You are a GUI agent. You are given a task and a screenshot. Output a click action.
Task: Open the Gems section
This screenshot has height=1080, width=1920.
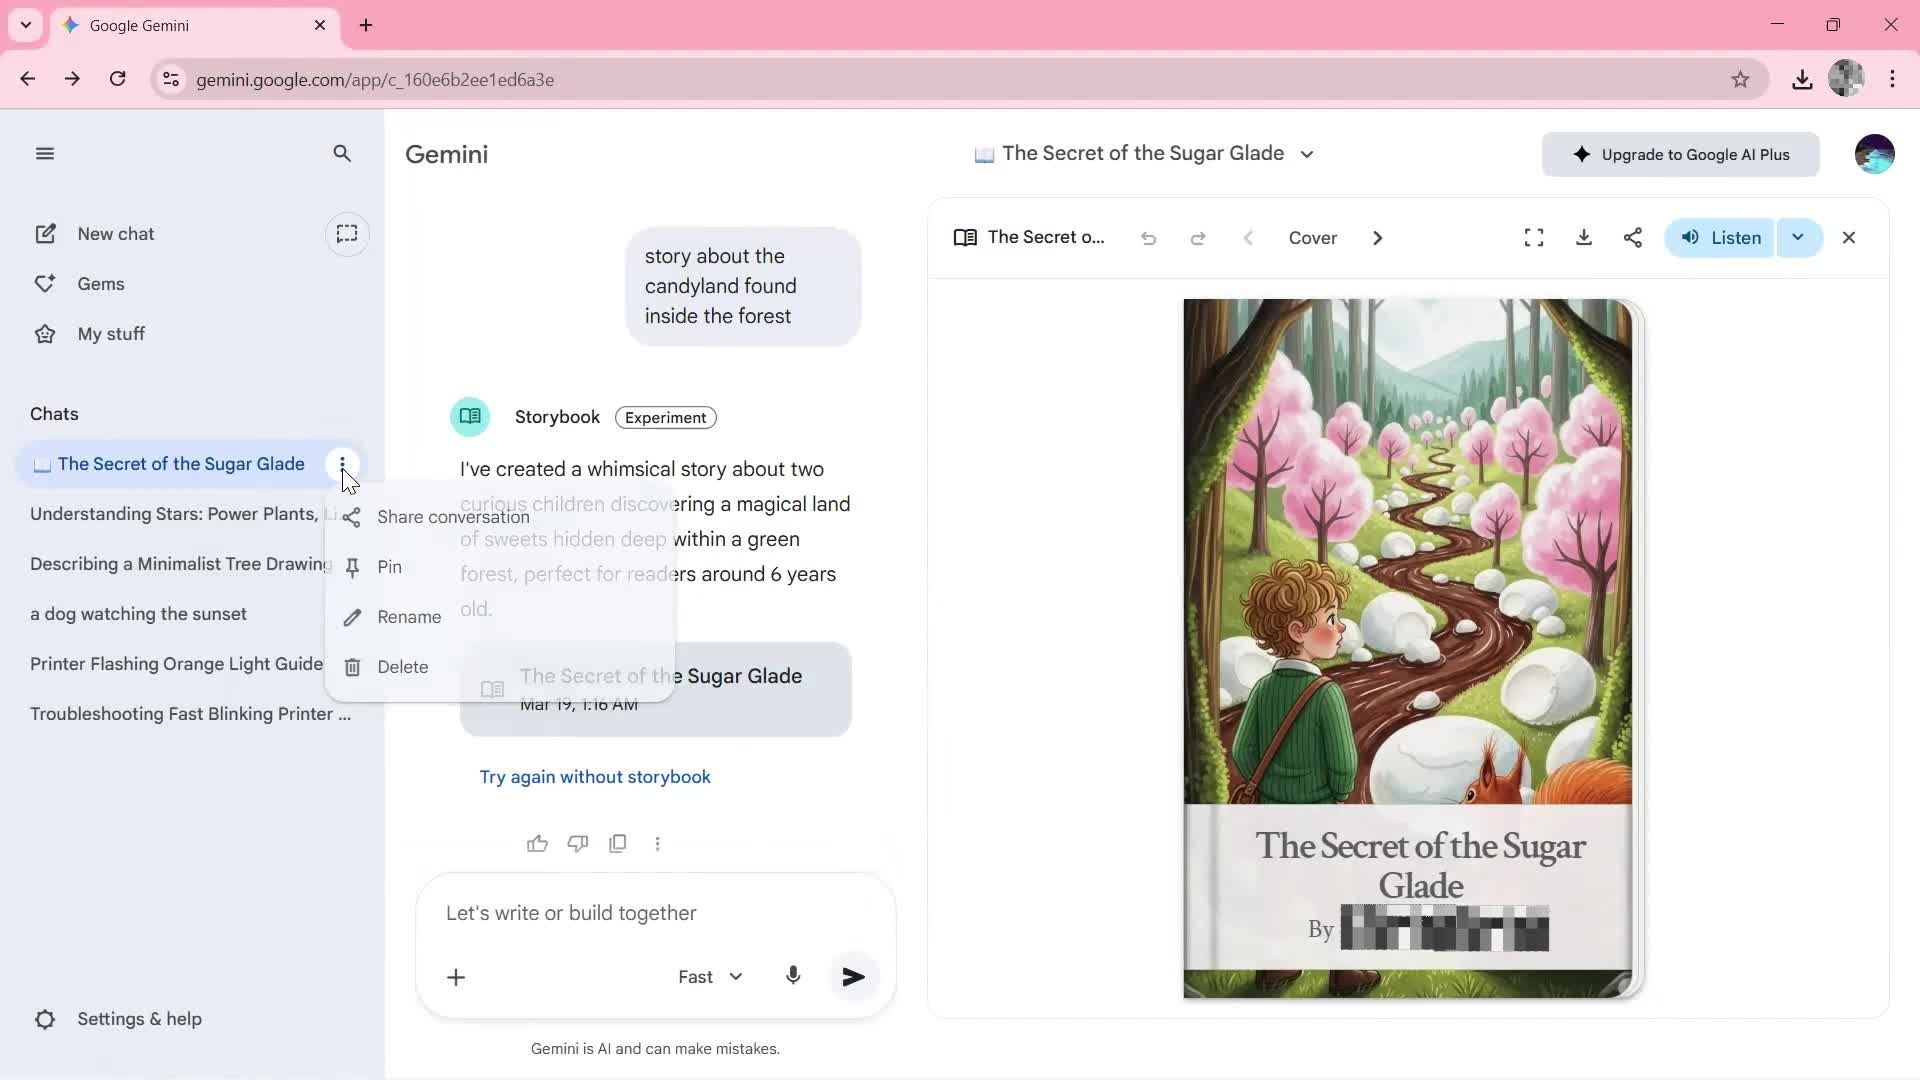(x=100, y=283)
